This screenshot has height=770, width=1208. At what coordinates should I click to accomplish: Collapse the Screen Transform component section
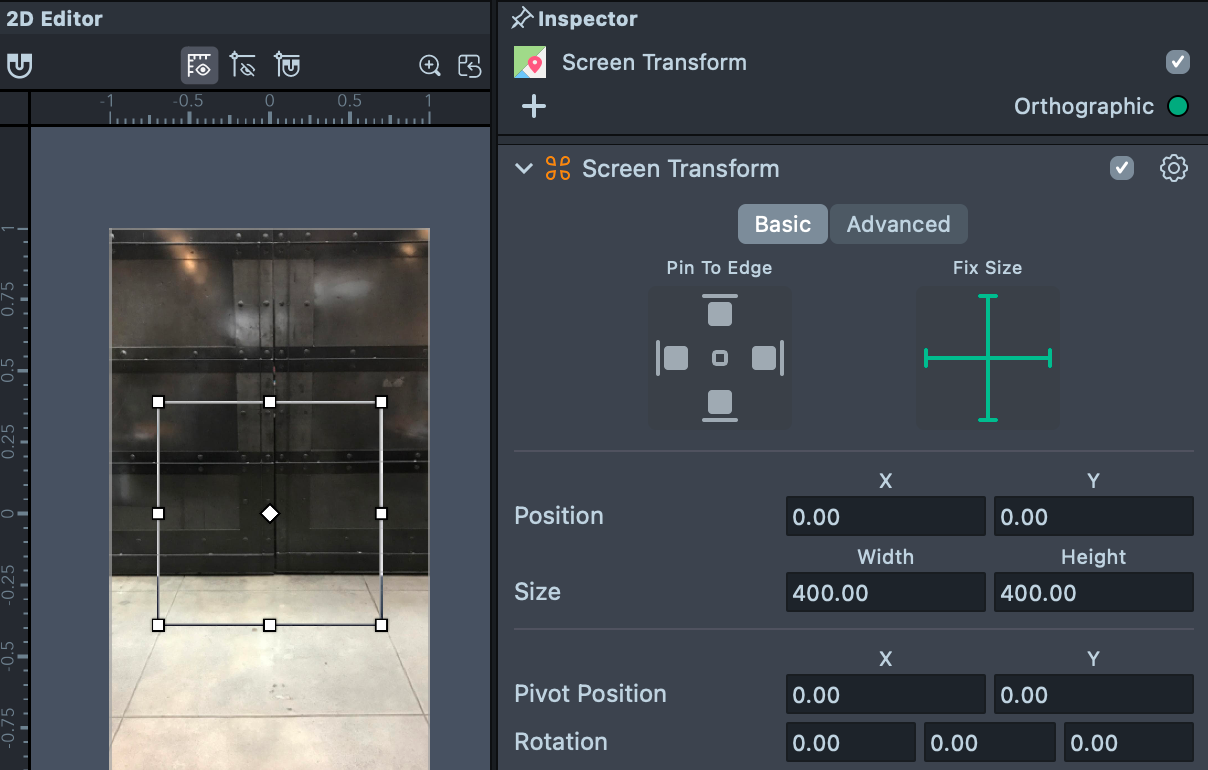(x=524, y=169)
